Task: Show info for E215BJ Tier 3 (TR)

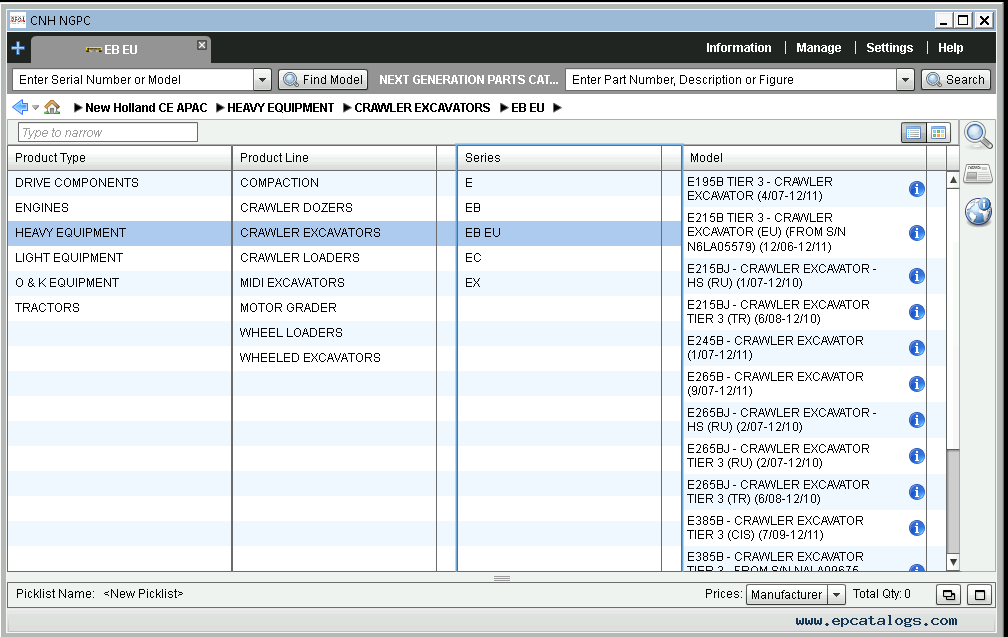Action: pos(917,312)
